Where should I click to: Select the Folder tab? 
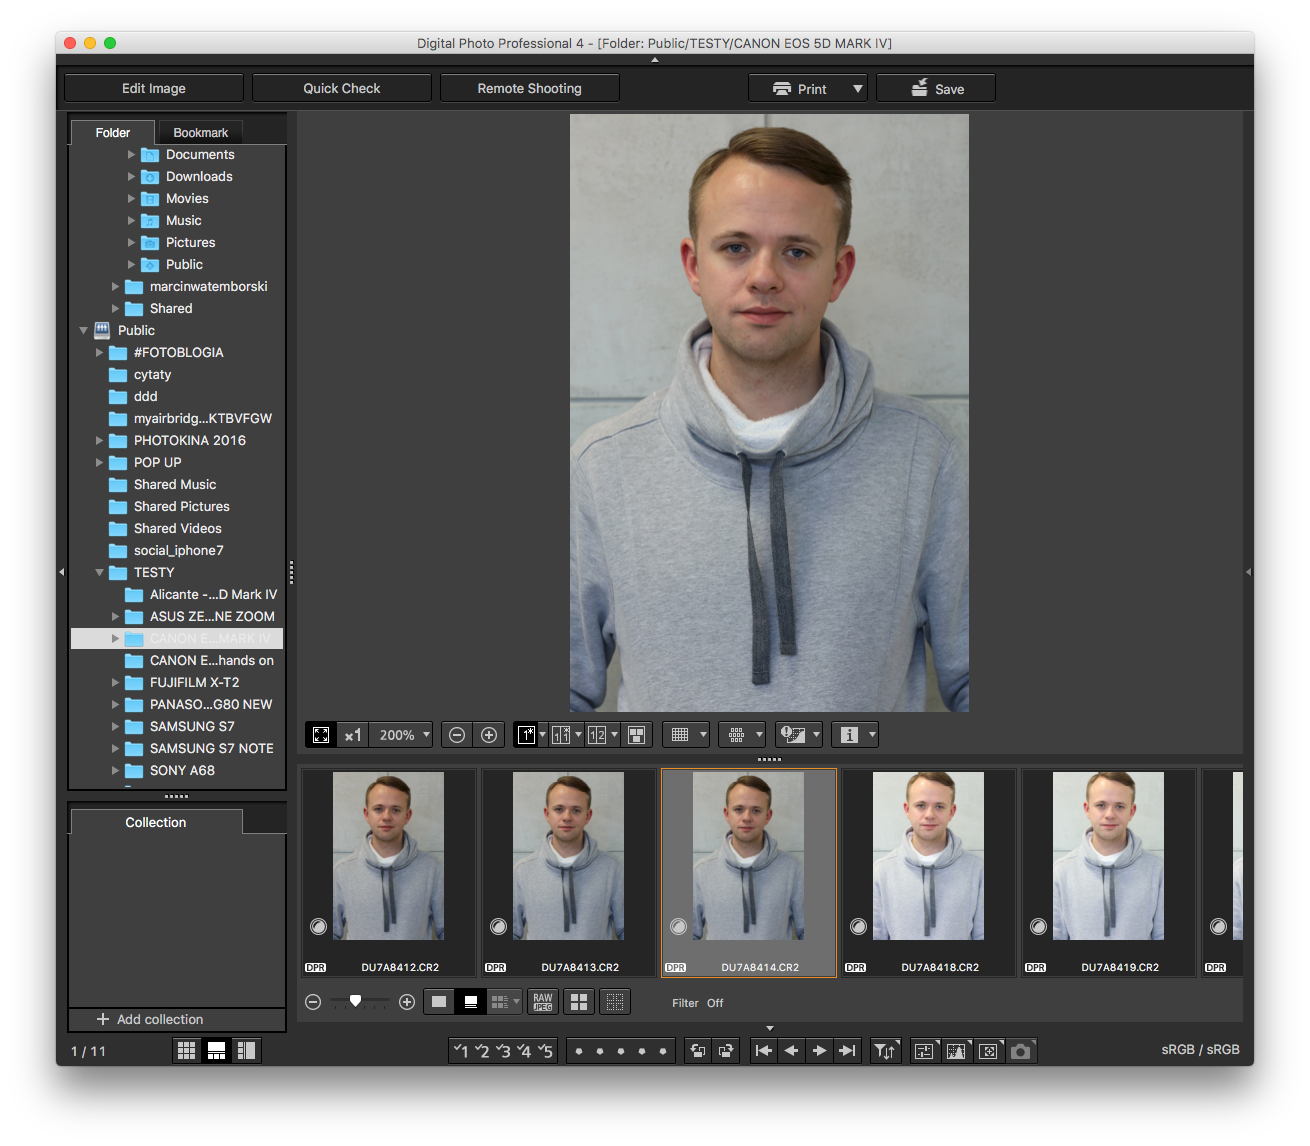[x=113, y=132]
